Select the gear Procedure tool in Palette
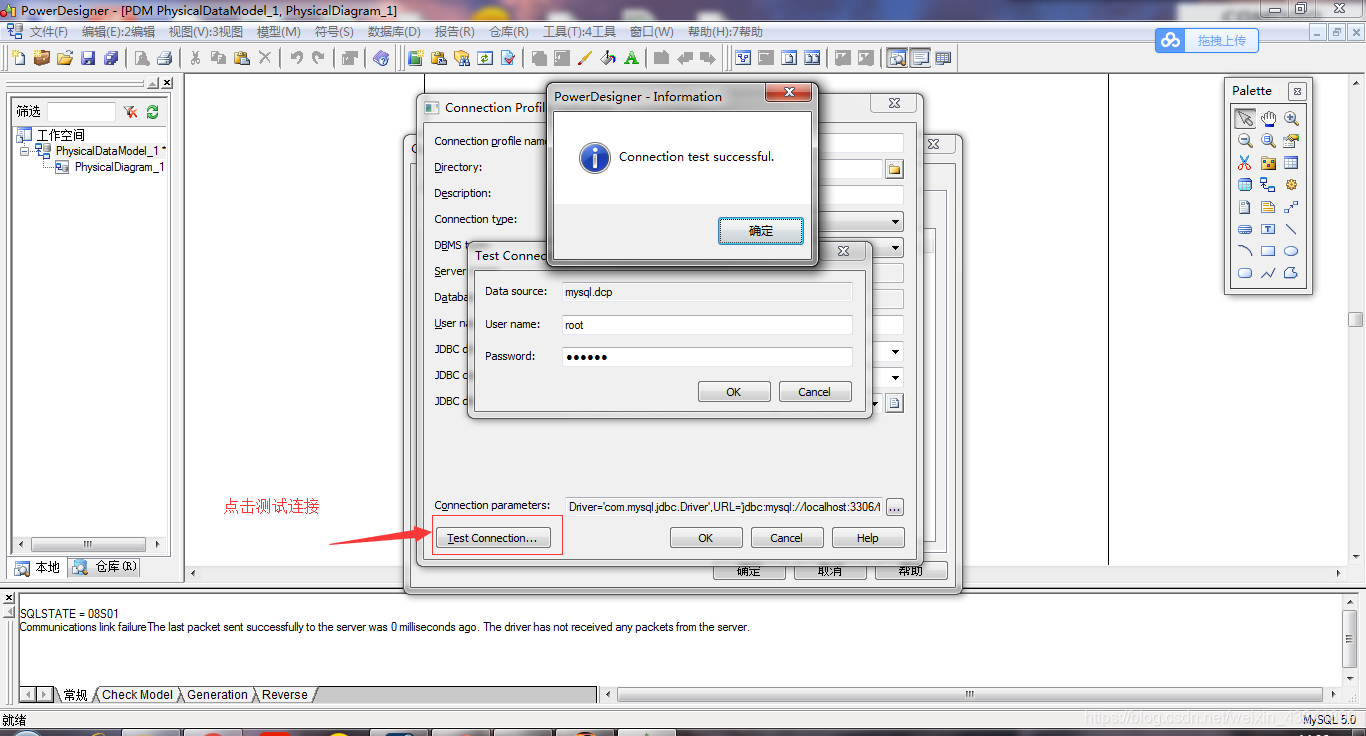Screen dimensions: 1366x736 click(1291, 185)
